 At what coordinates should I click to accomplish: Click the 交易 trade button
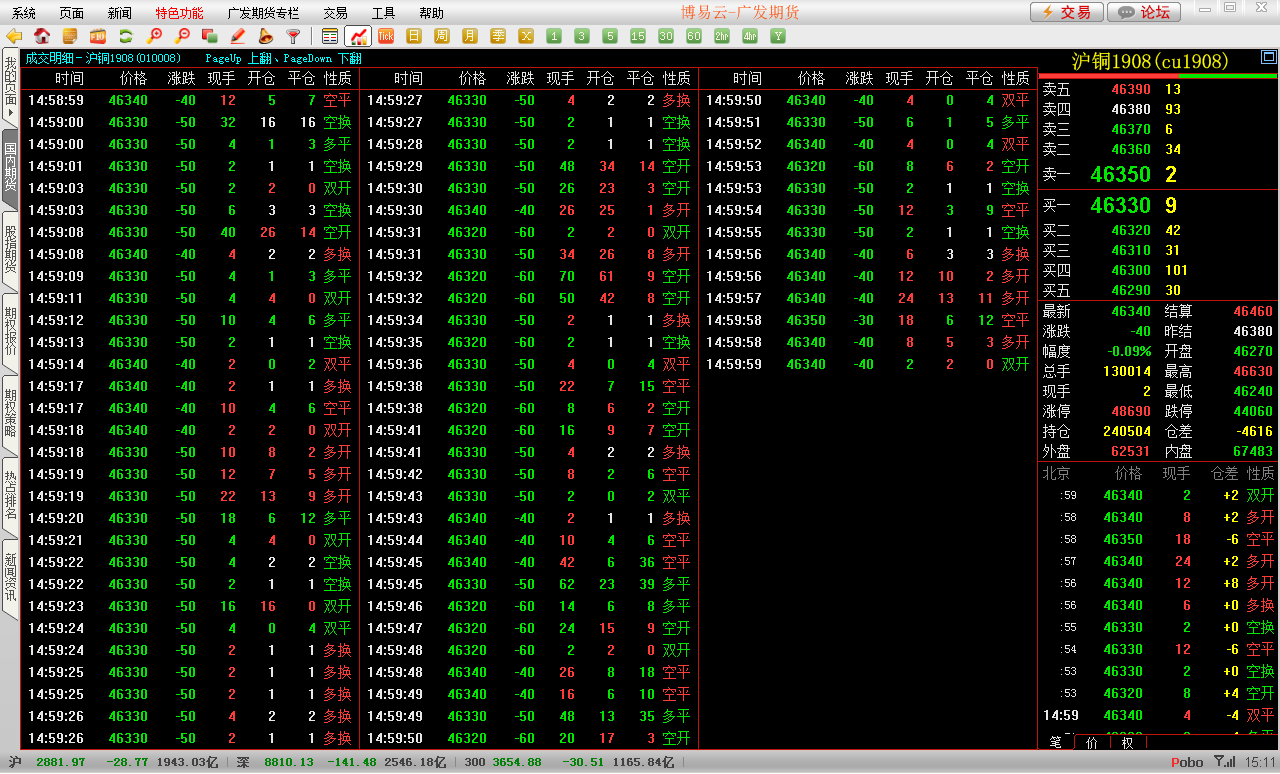[x=1067, y=12]
